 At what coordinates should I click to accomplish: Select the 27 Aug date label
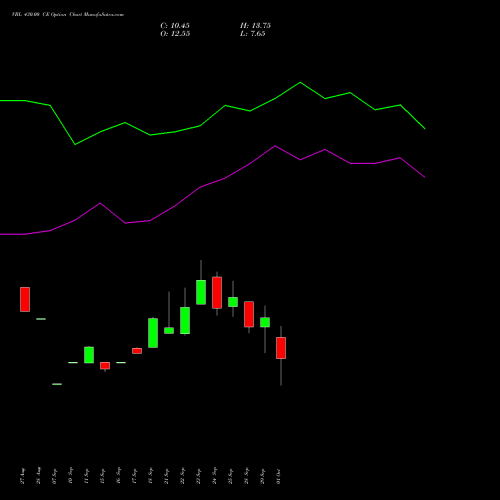coord(23,476)
